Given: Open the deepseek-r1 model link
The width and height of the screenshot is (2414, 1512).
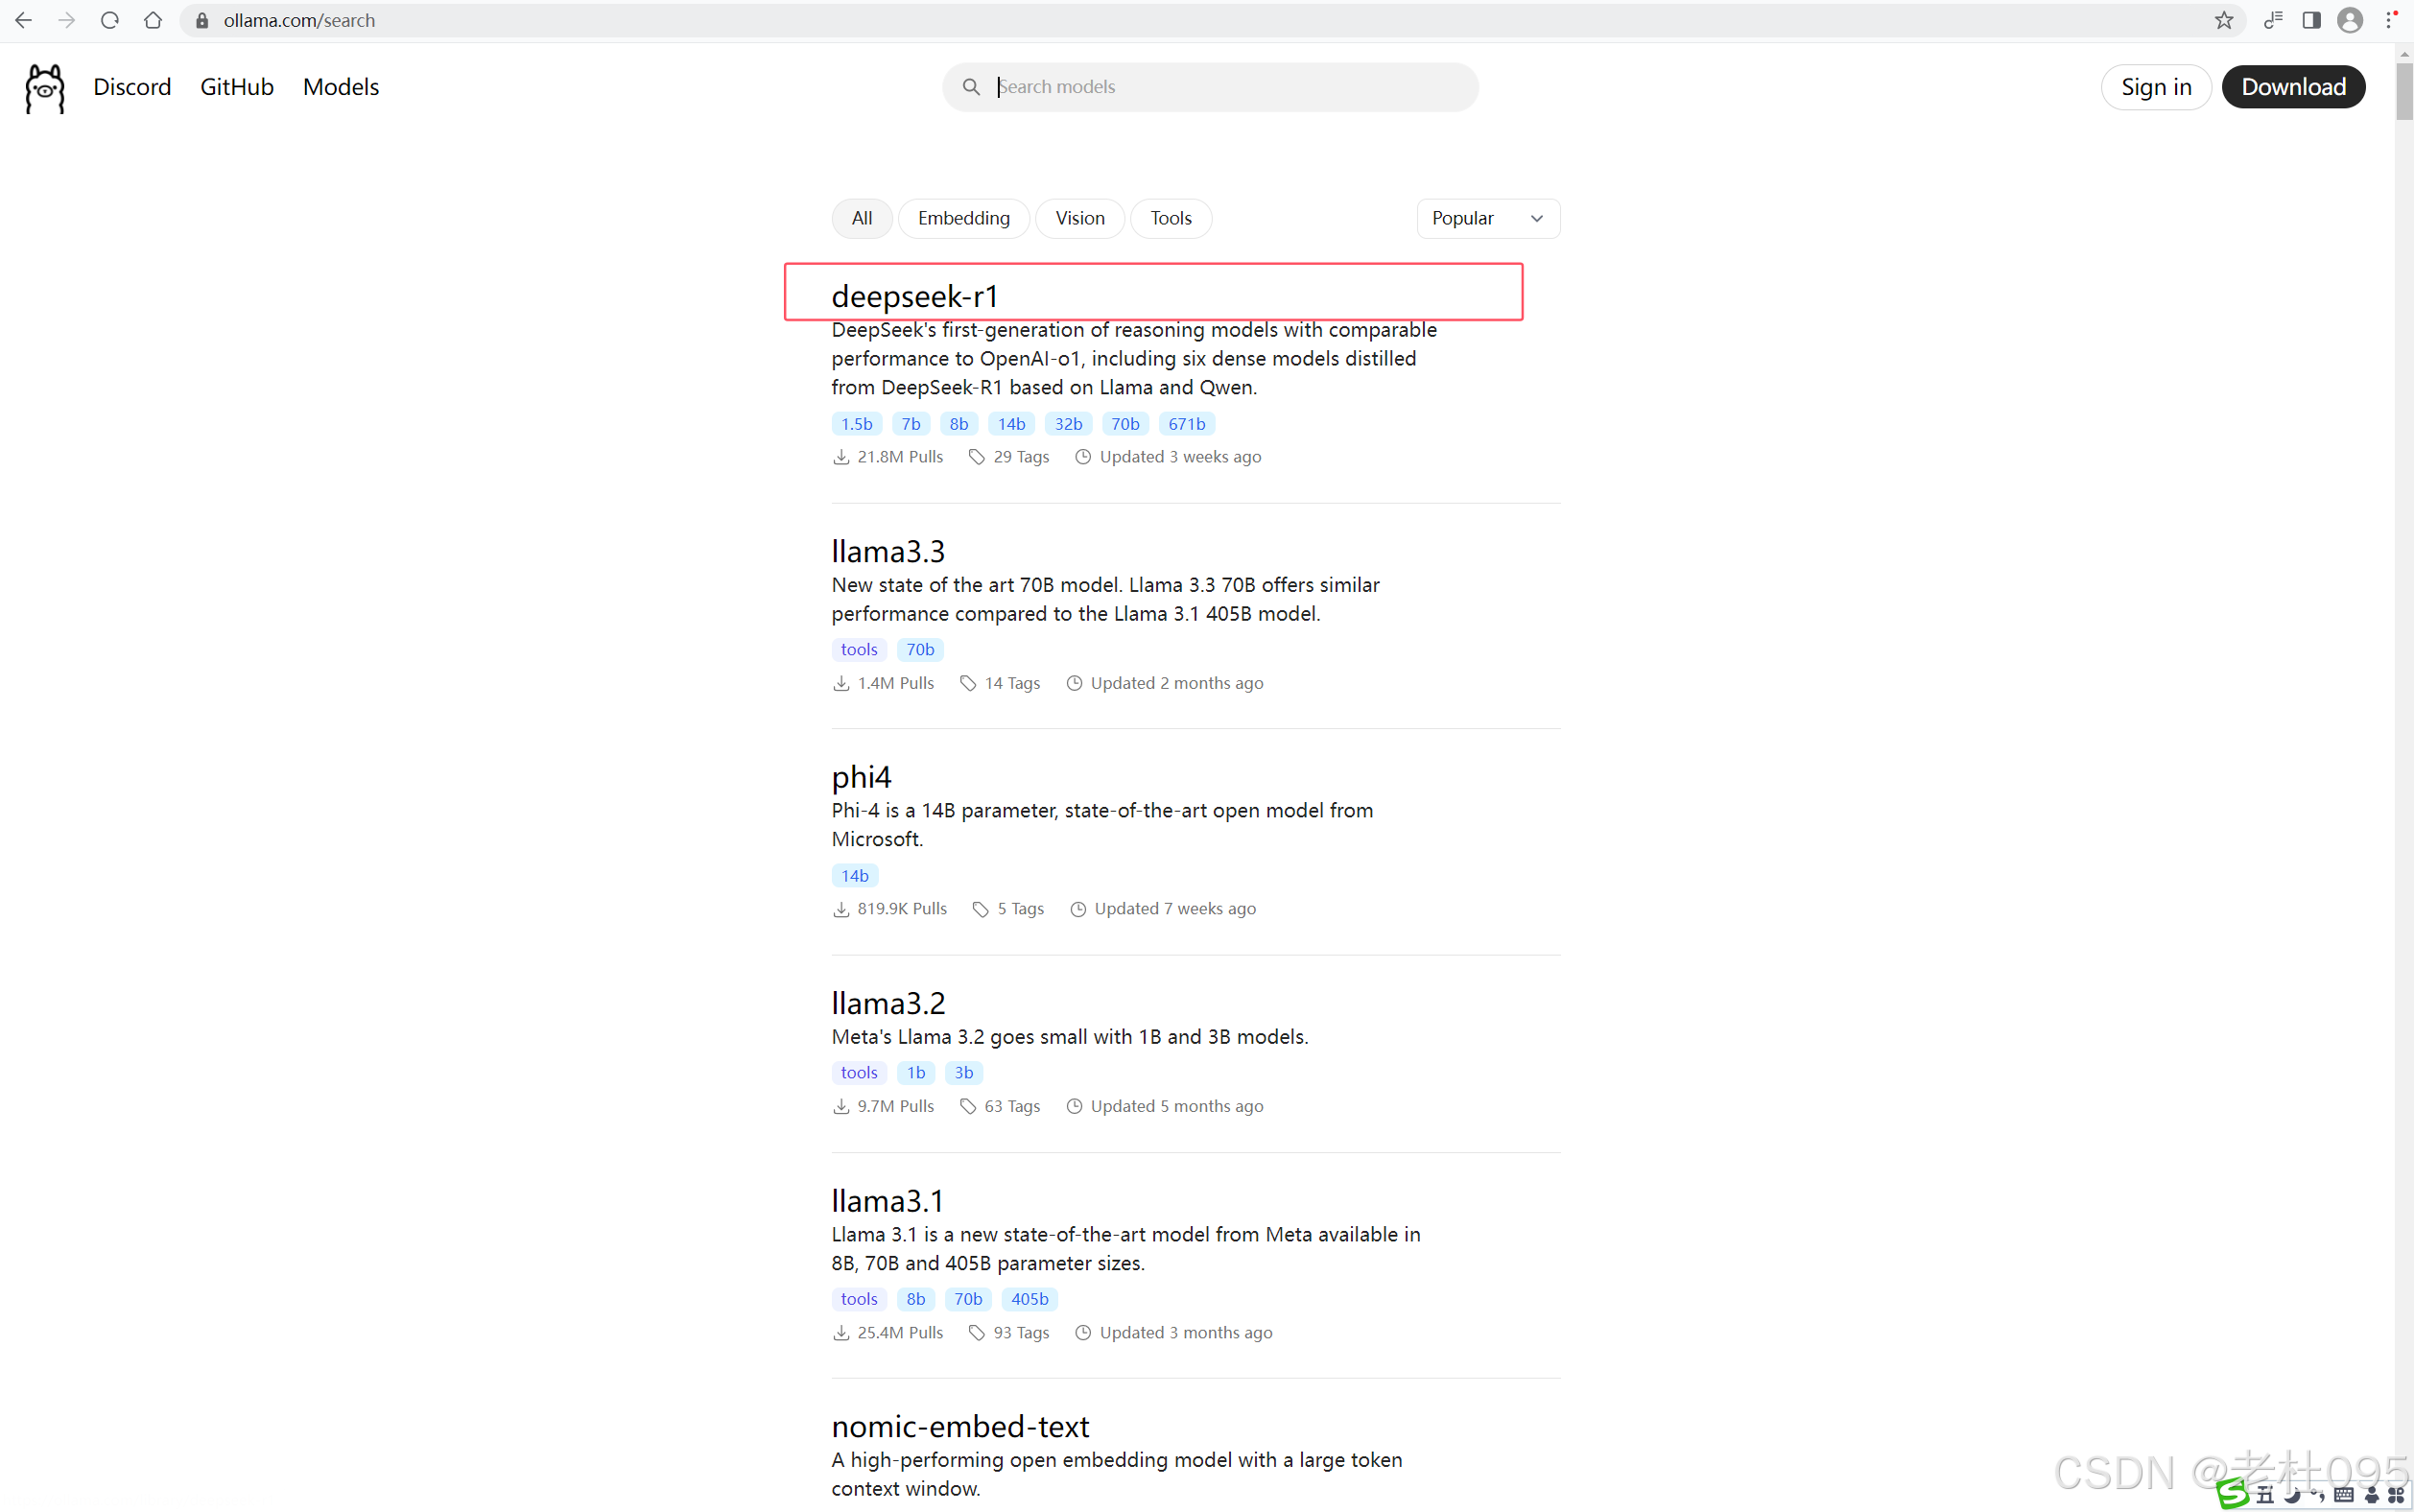Looking at the screenshot, I should [x=914, y=296].
